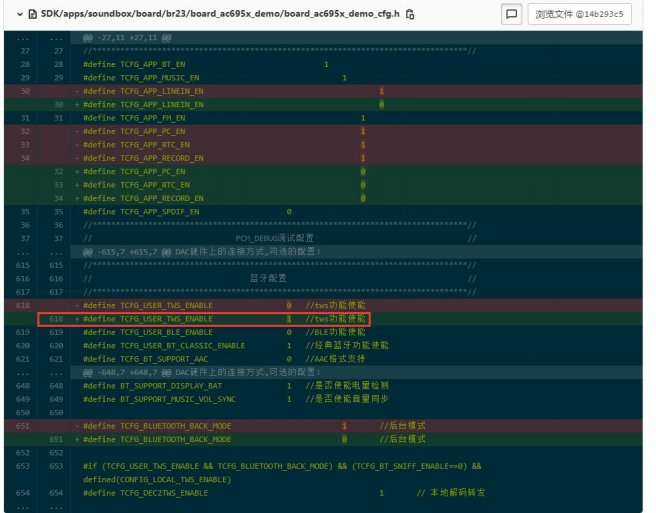Click the removed TCFG_APP_RECORD_EN line
The height and width of the screenshot is (513, 656).
point(356,158)
